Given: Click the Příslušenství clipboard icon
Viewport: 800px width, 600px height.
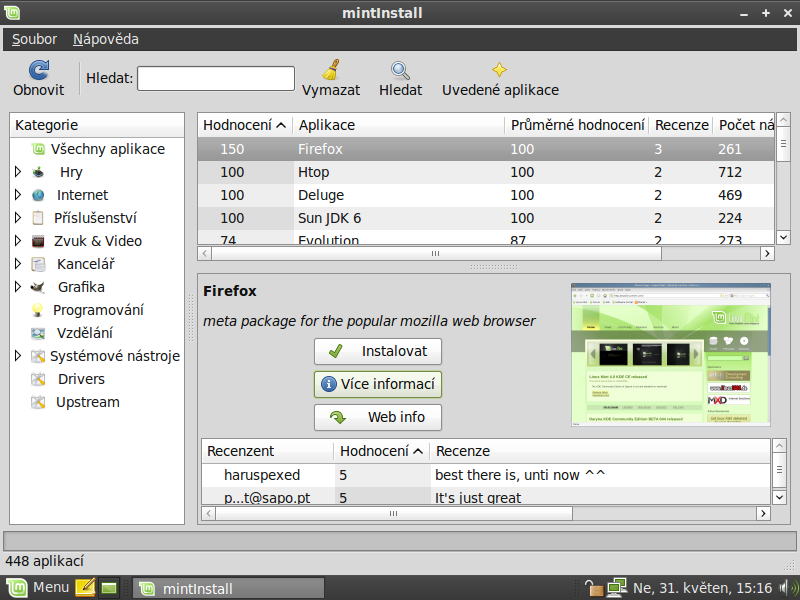Looking at the screenshot, I should coord(38,218).
